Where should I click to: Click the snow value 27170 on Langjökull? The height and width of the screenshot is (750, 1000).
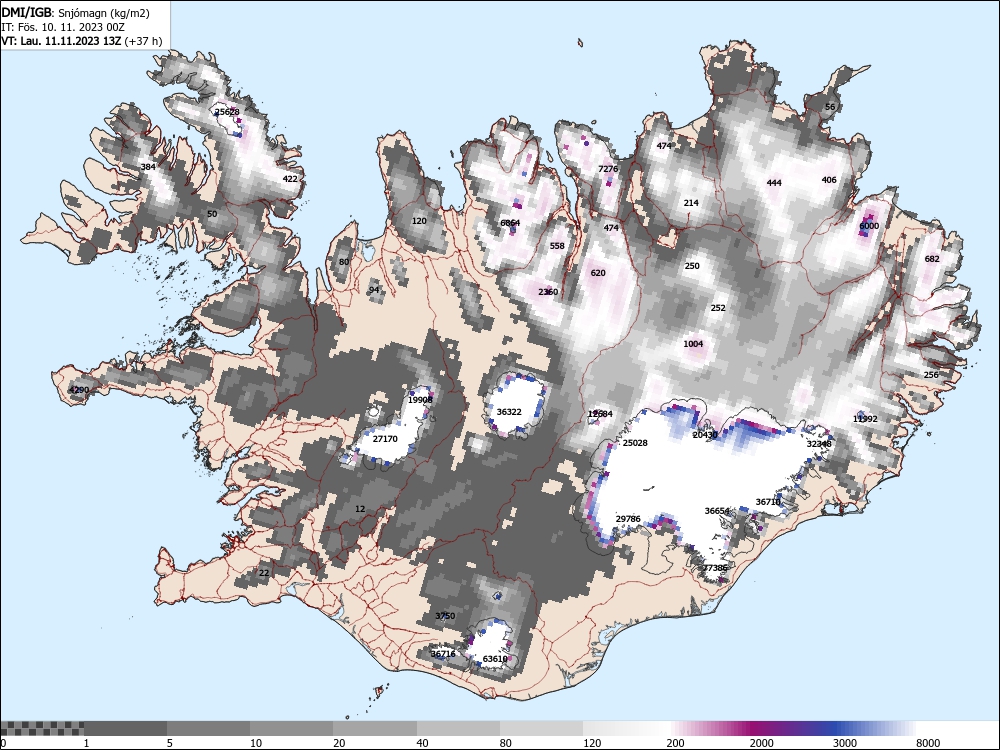pos(385,438)
